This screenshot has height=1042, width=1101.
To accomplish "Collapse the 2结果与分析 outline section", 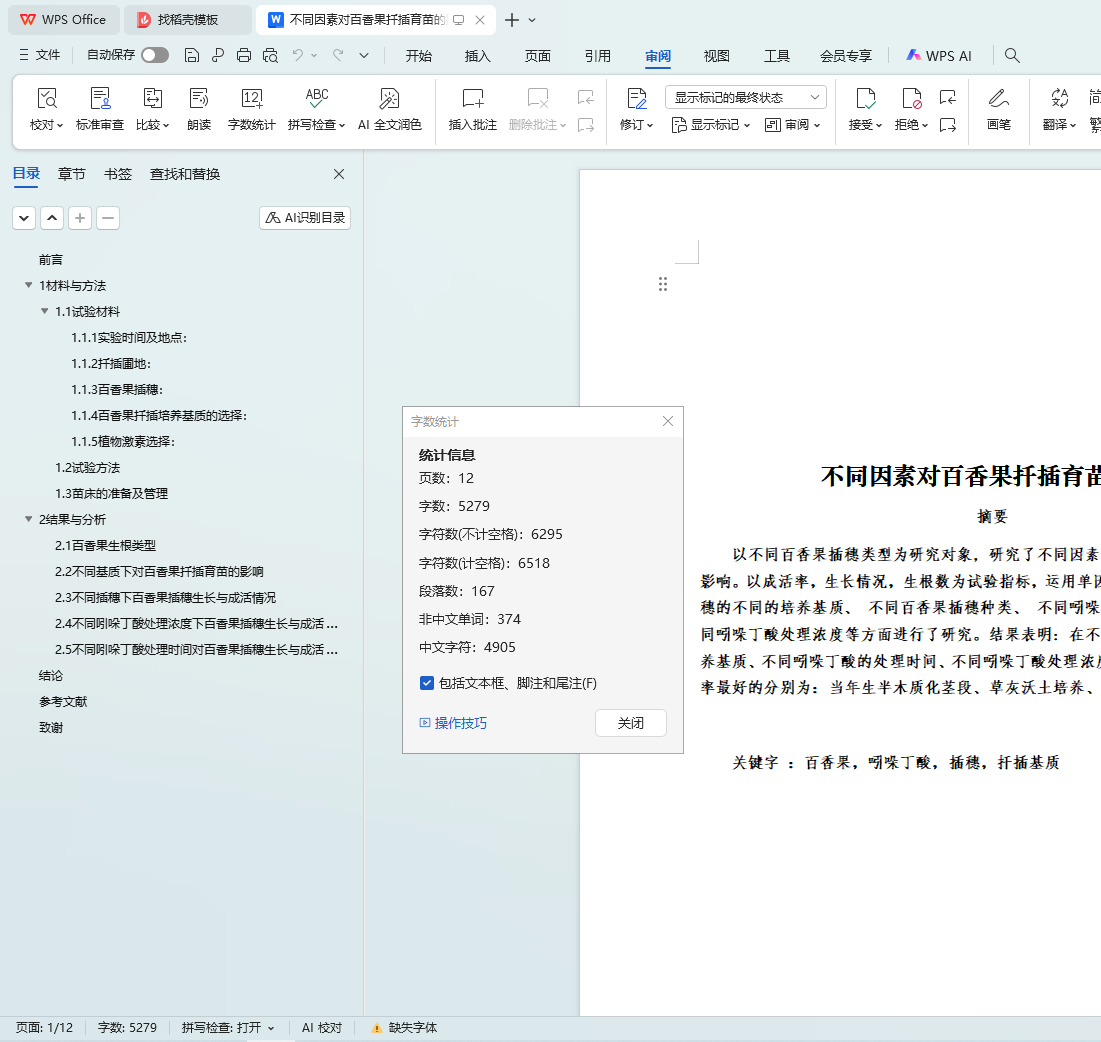I will pyautogui.click(x=29, y=520).
